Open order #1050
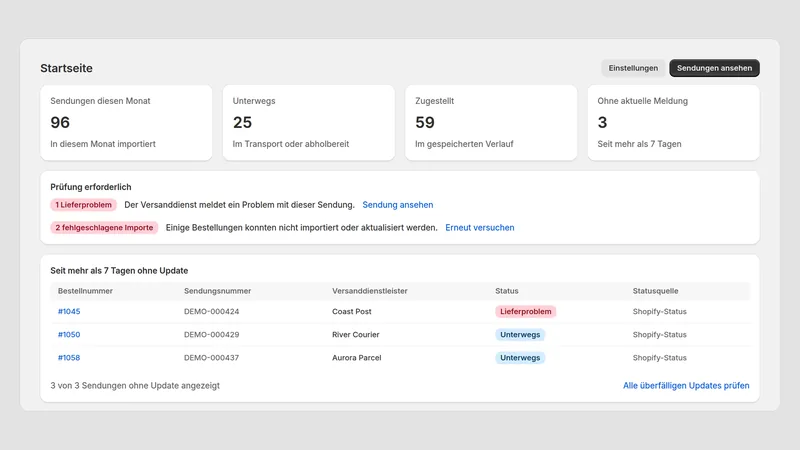This screenshot has width=800, height=450. tap(69, 335)
